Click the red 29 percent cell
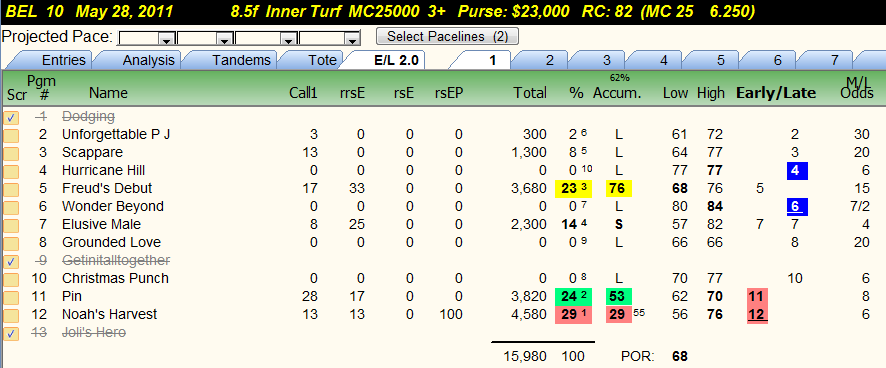This screenshot has height=368, width=886. 575,314
